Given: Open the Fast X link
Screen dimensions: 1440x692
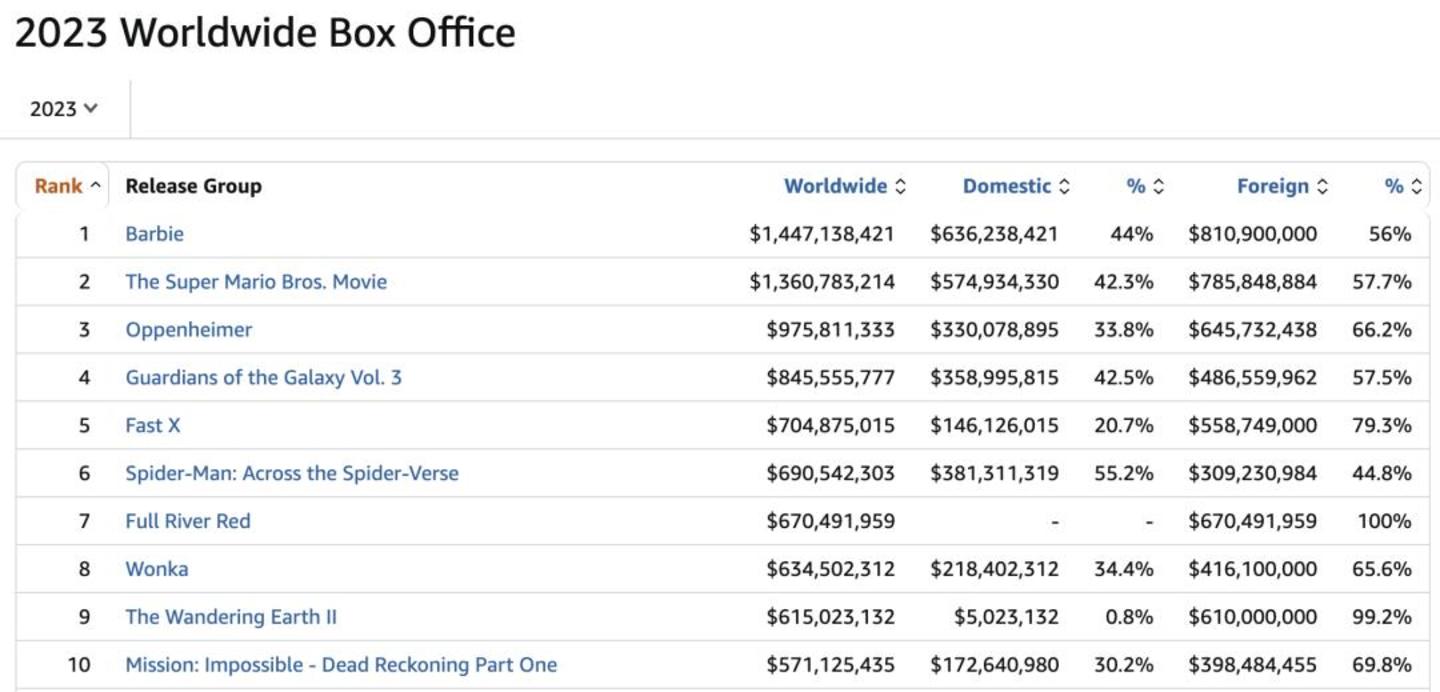Looking at the screenshot, I should pyautogui.click(x=153, y=426).
